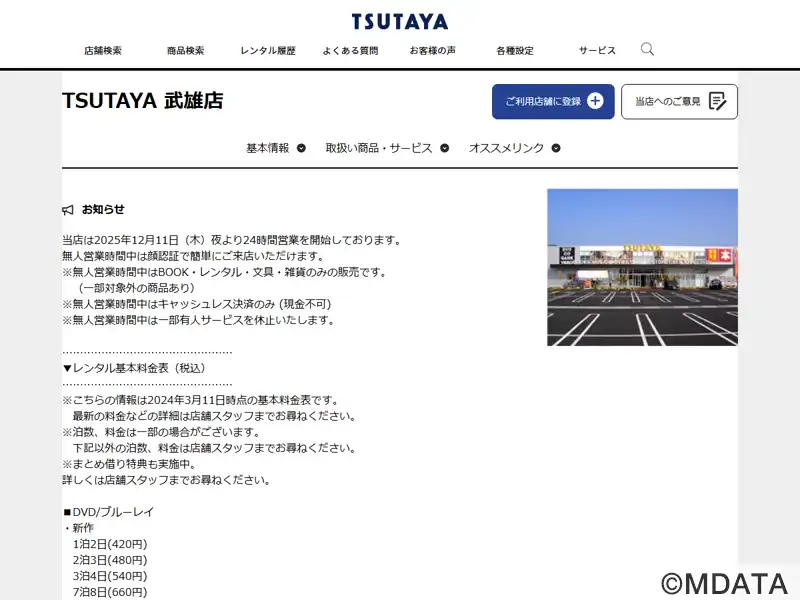Click price row 7泊8日(660円)
Screen dimensions: 800x600
(110, 592)
